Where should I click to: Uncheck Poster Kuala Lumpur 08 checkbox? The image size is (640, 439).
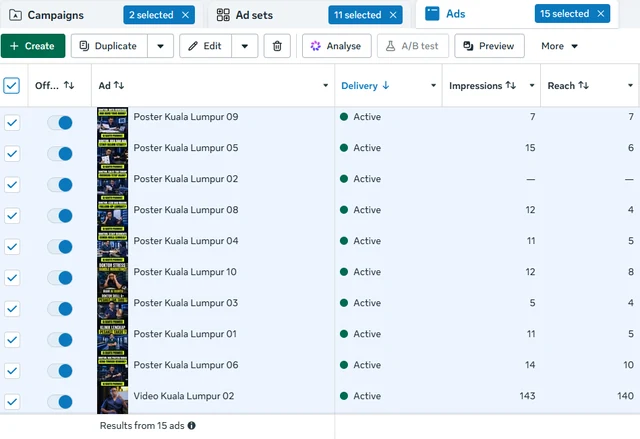pyautogui.click(x=12, y=215)
